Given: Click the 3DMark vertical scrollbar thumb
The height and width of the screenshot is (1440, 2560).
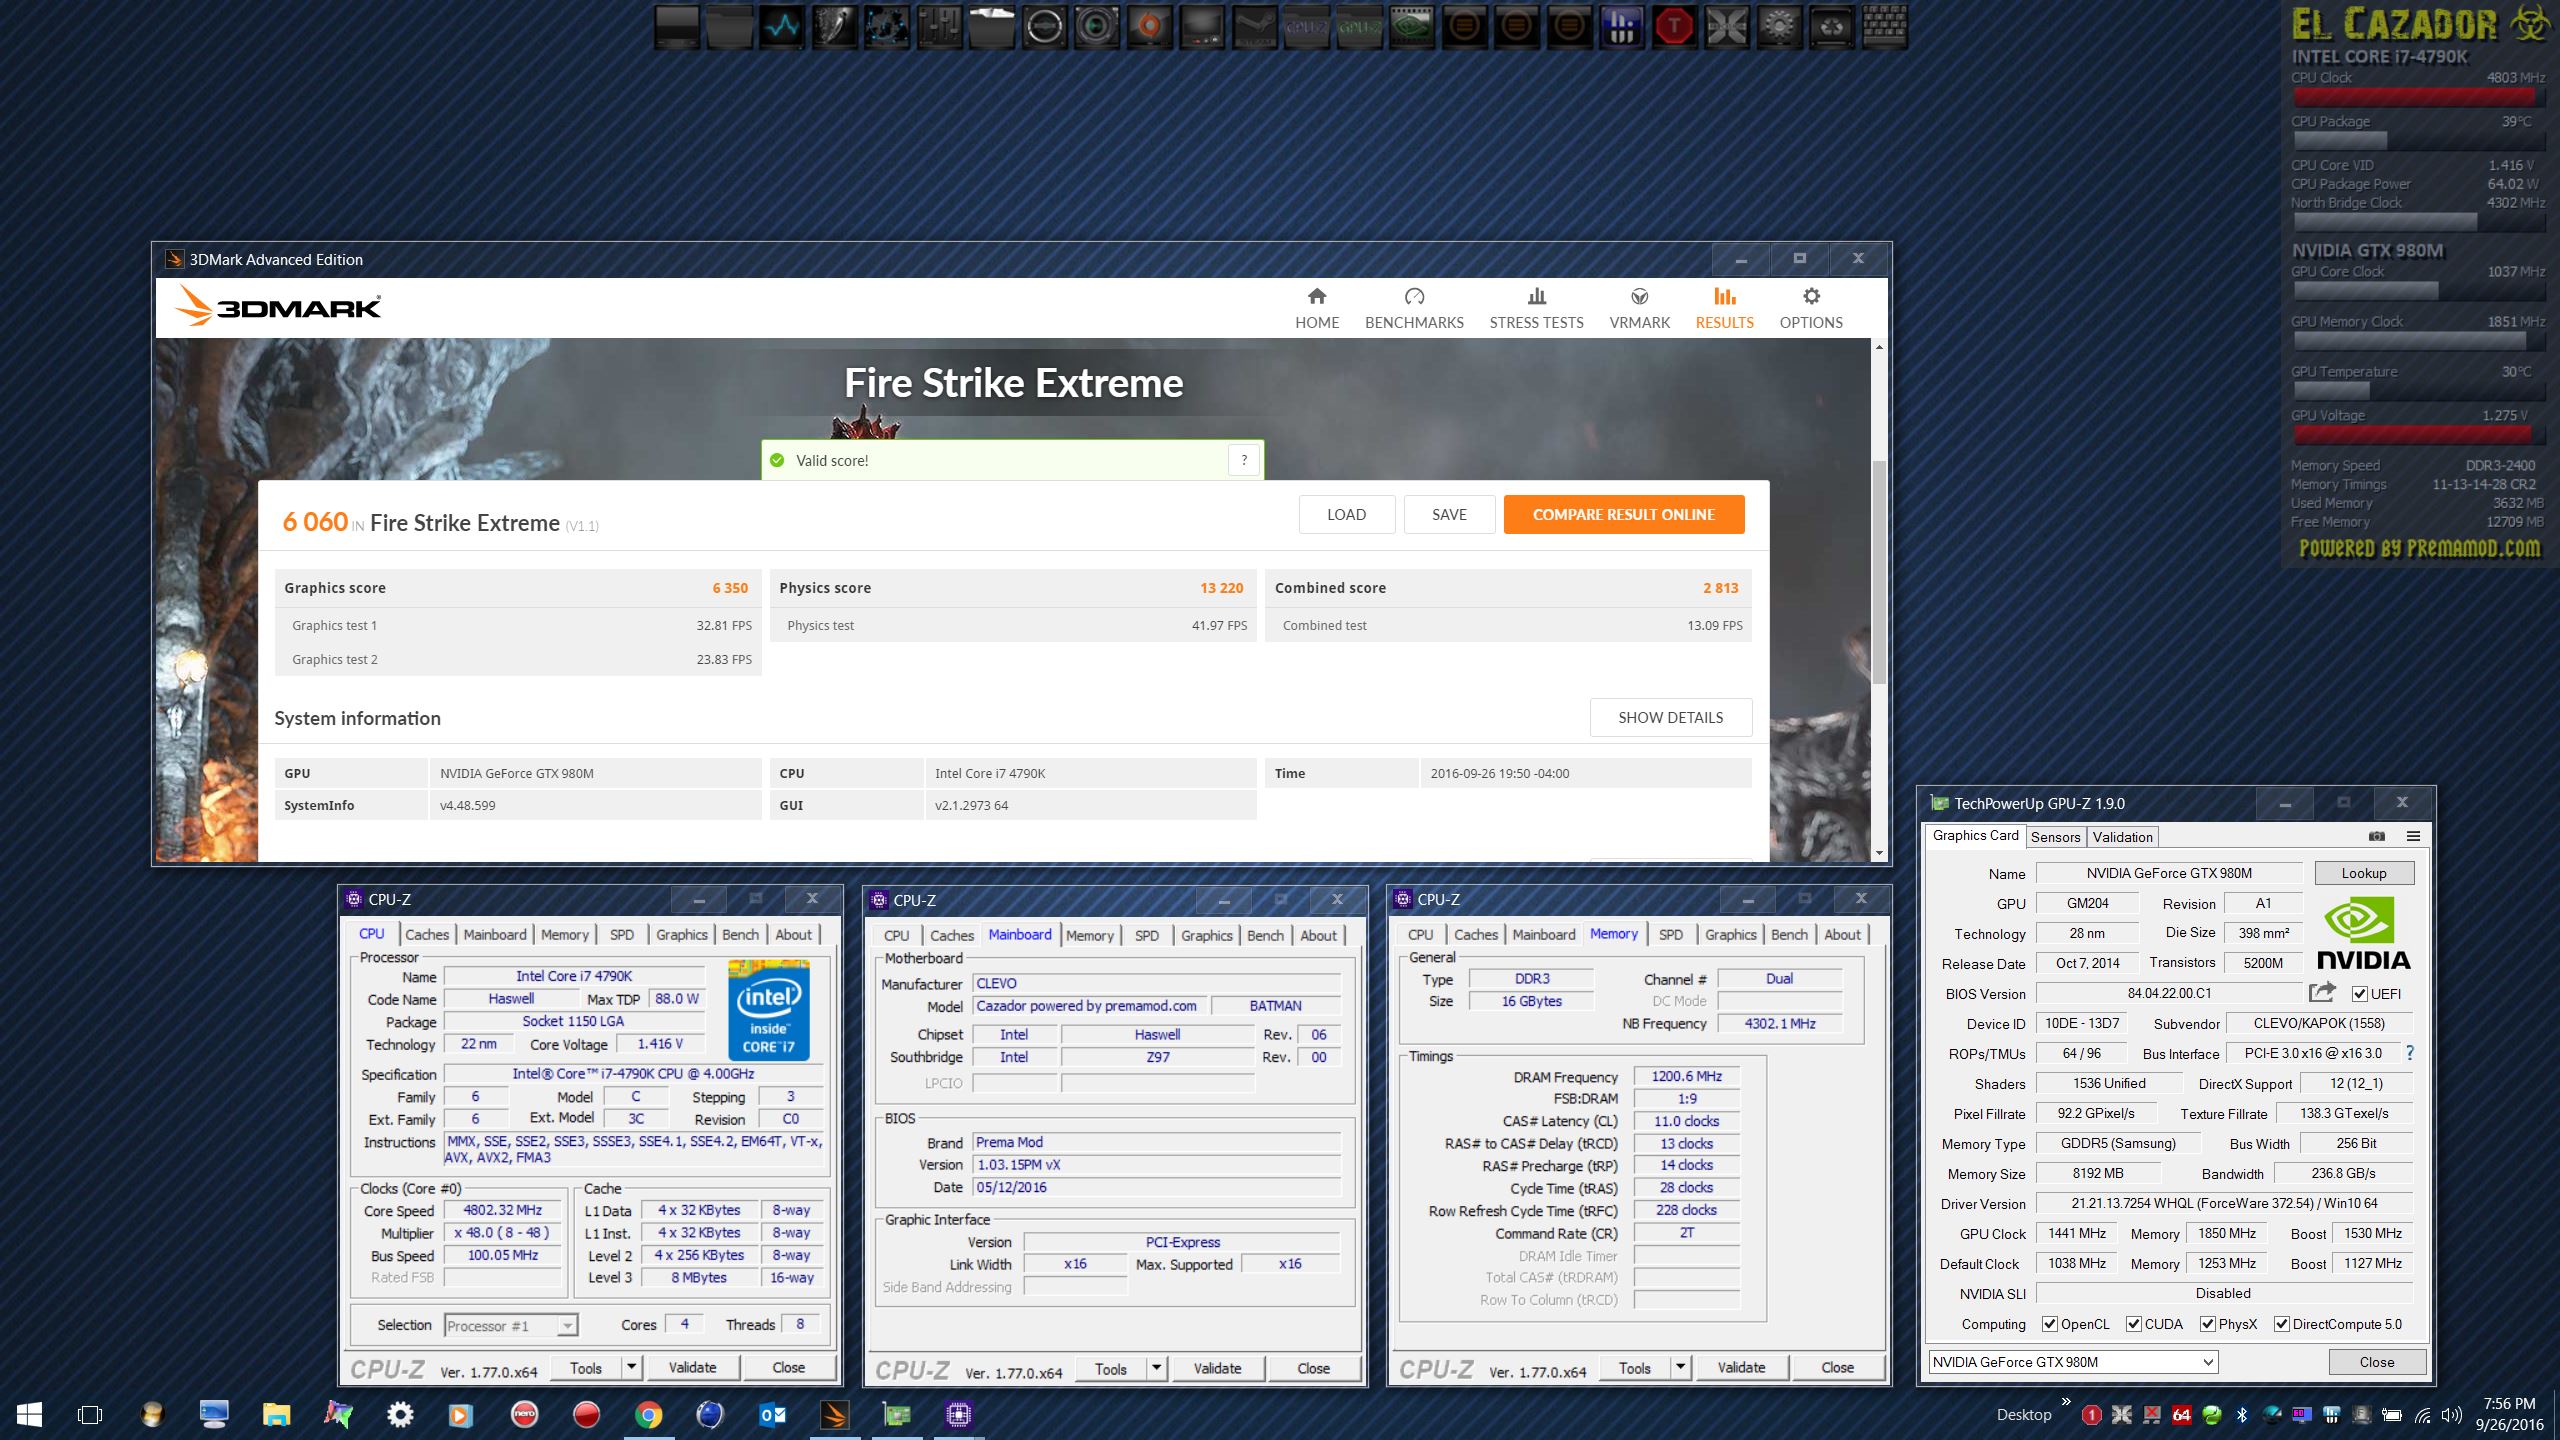Looking at the screenshot, I should point(1879,572).
